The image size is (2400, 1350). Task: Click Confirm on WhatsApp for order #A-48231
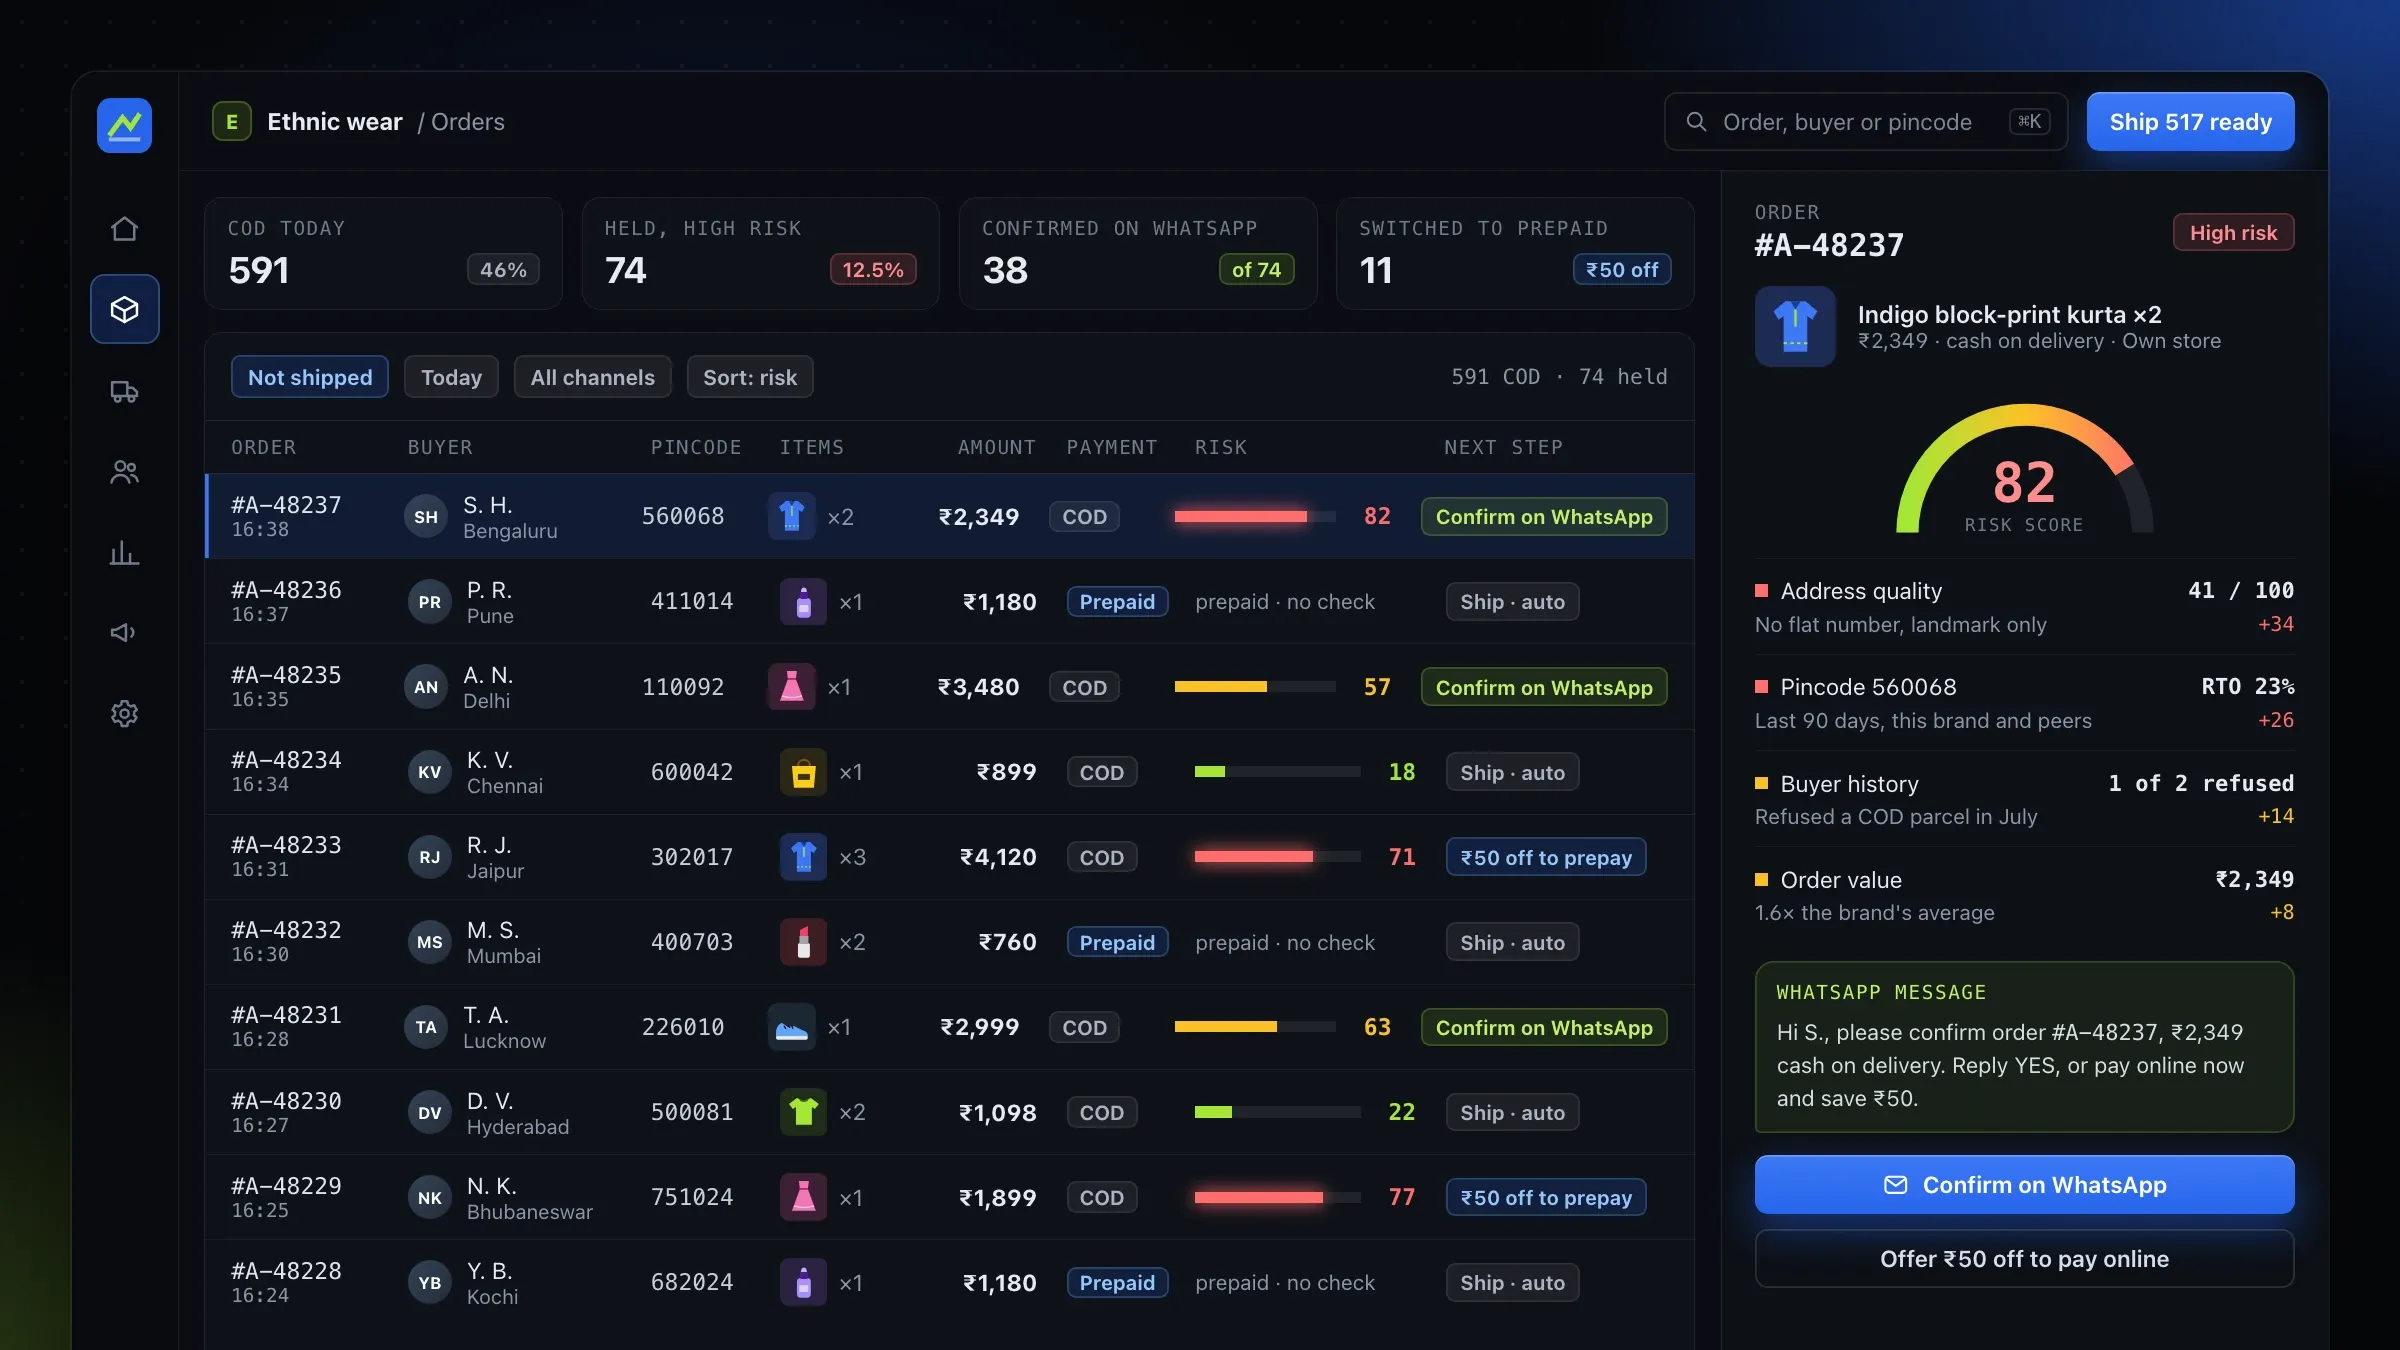[1544, 1027]
